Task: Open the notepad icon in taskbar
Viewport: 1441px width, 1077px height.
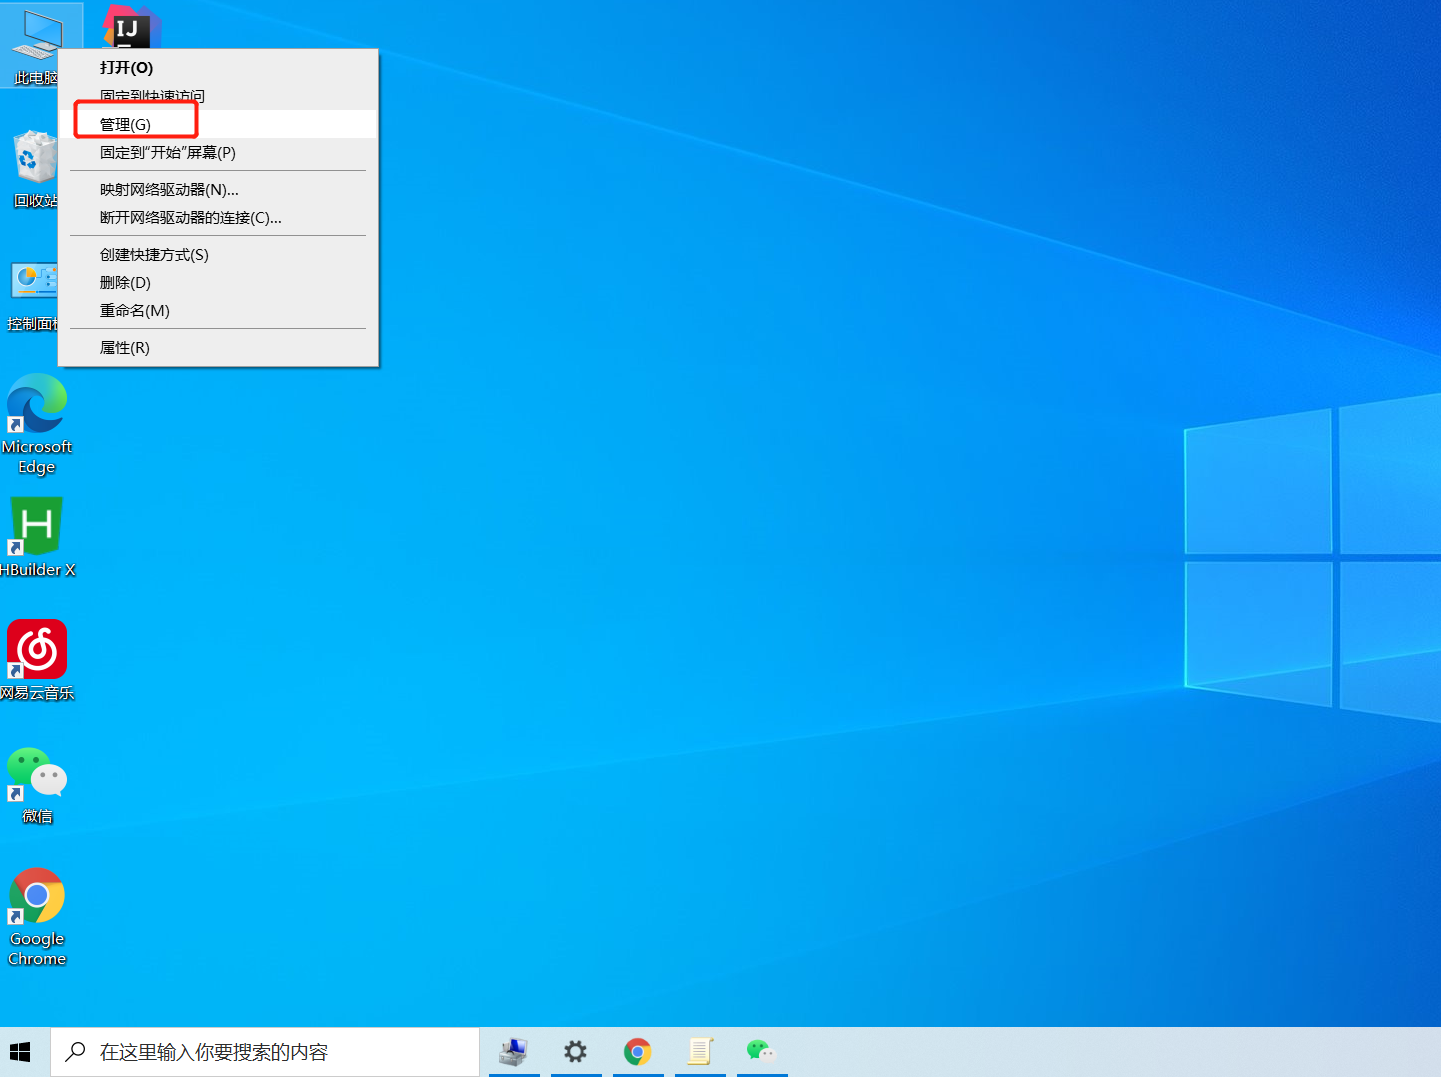Action: tap(699, 1052)
